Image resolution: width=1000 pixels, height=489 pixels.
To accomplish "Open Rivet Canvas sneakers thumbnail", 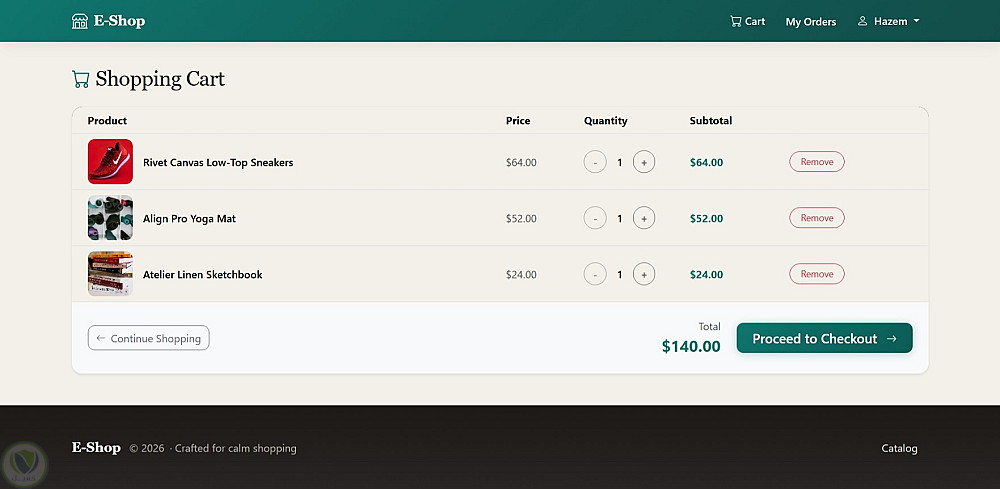I will tap(110, 162).
